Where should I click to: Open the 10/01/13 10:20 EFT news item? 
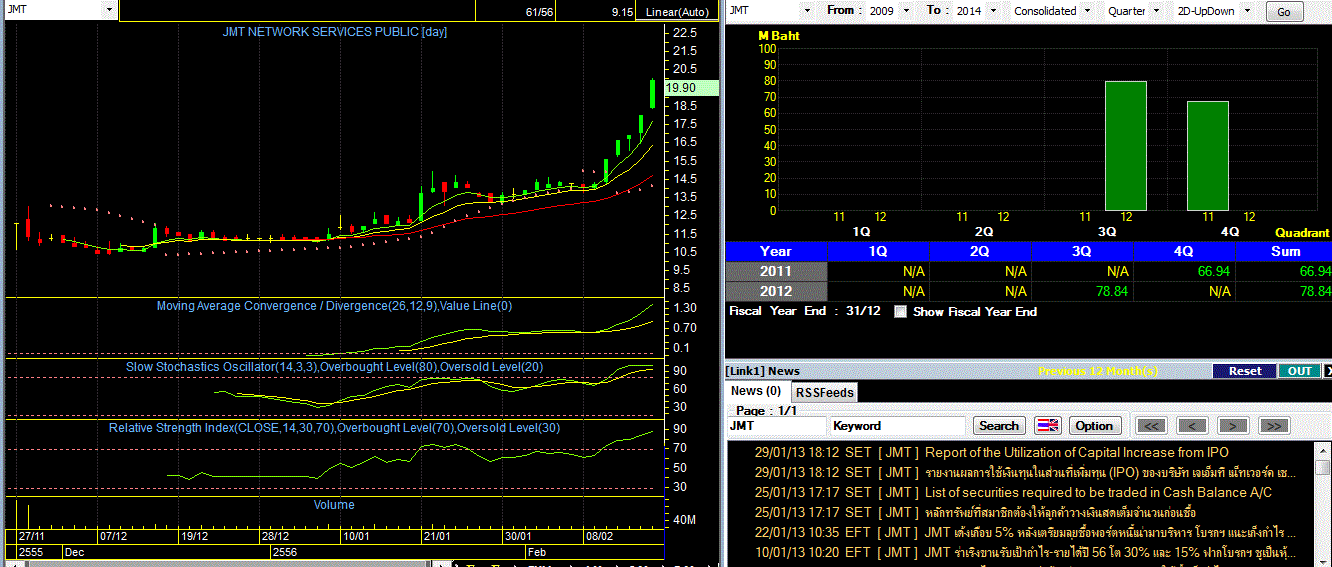[x=1025, y=552]
